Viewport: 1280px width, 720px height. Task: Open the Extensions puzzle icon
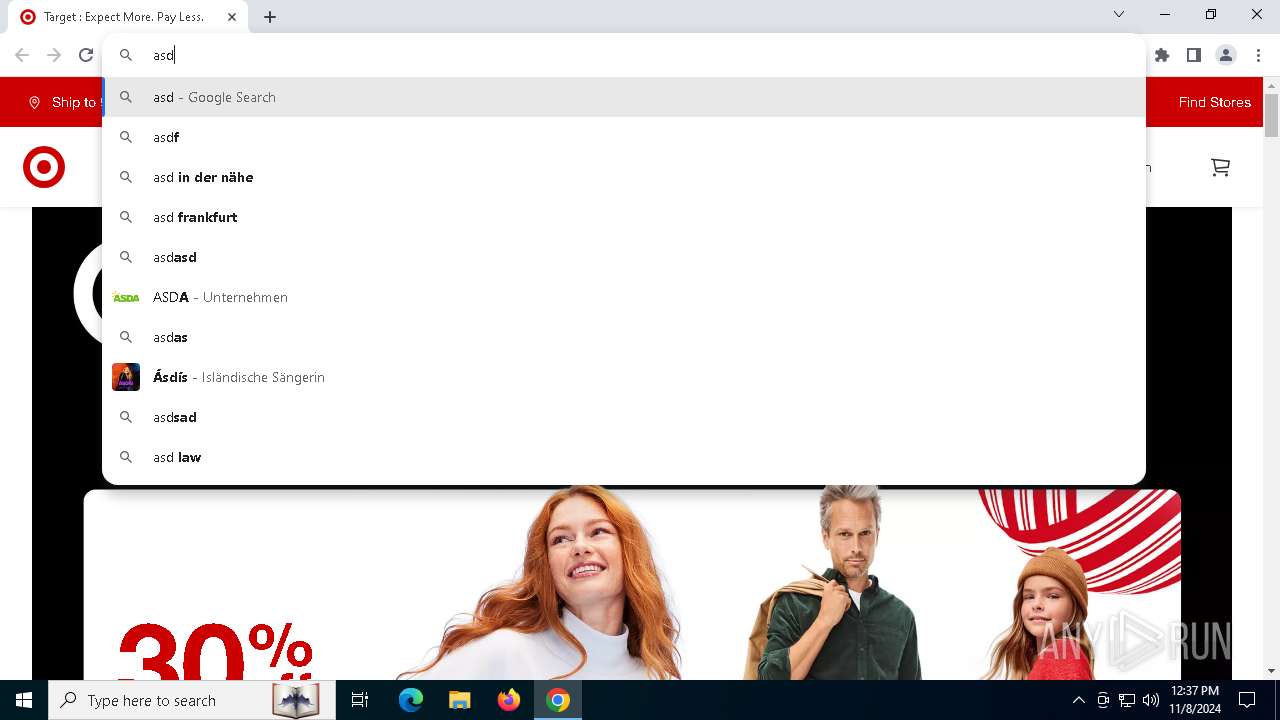pyautogui.click(x=1162, y=55)
